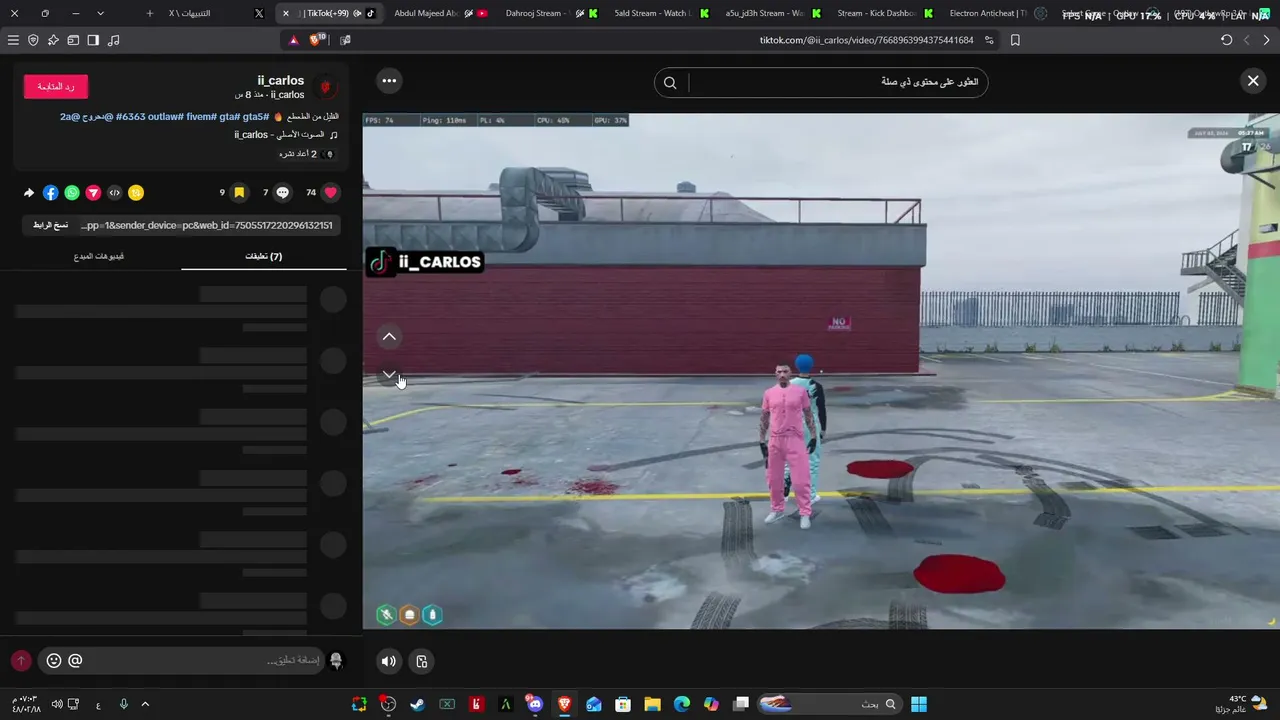Click the yellow repost icon
The width and height of the screenshot is (1280, 720).
[x=136, y=192]
